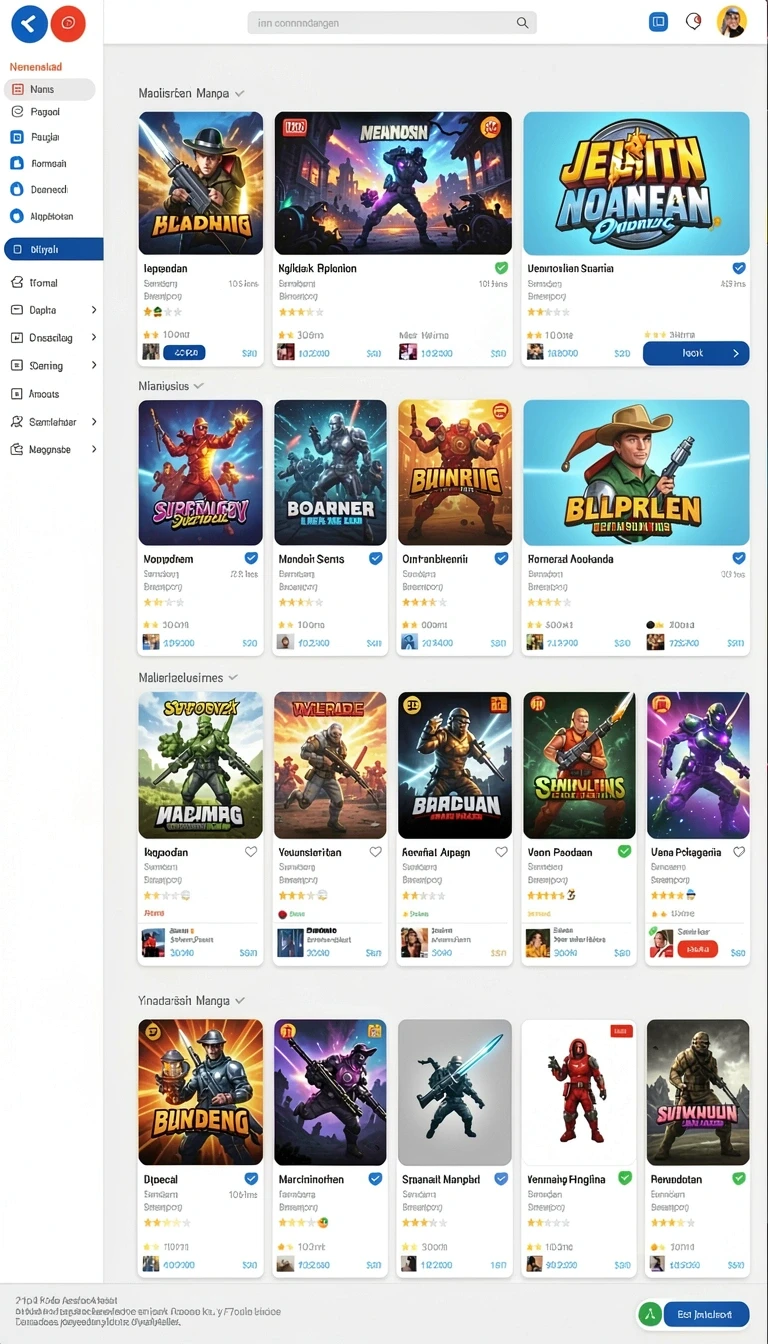Toggle blue check on Srnanait Manpbrl card
The image size is (768, 1344).
[501, 1179]
